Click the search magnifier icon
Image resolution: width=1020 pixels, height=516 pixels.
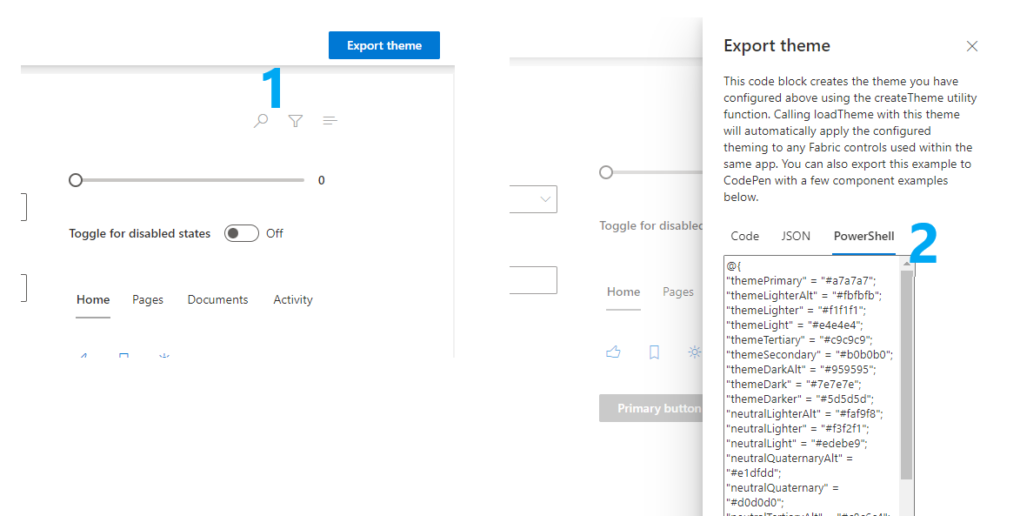pos(261,121)
